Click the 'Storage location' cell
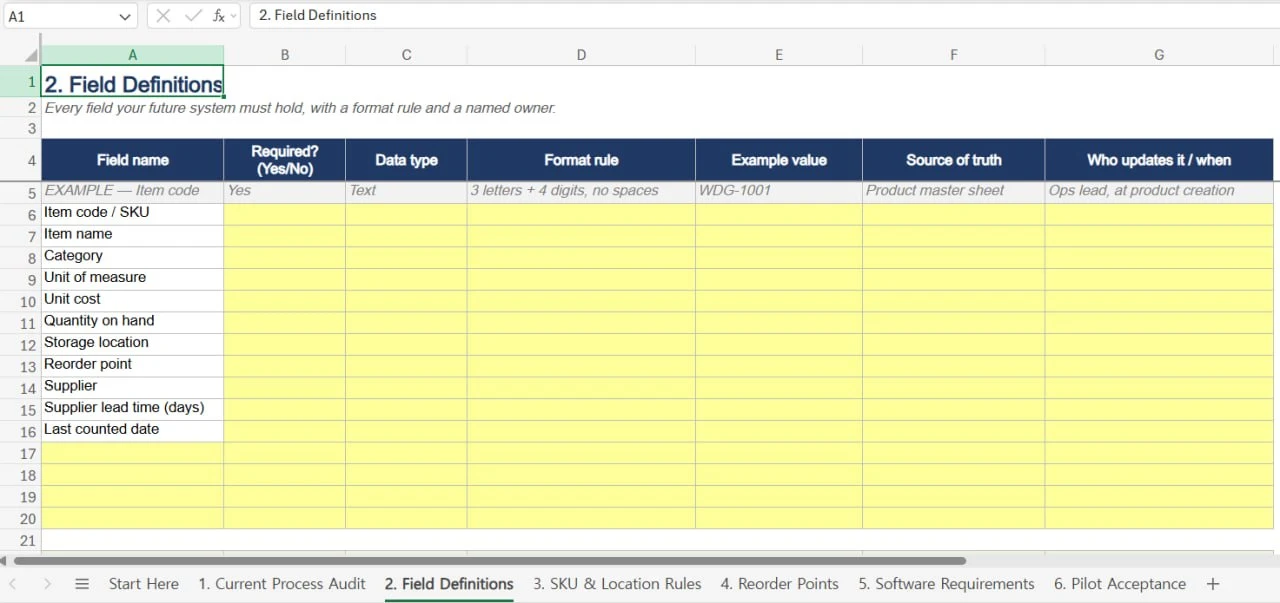 pos(132,343)
